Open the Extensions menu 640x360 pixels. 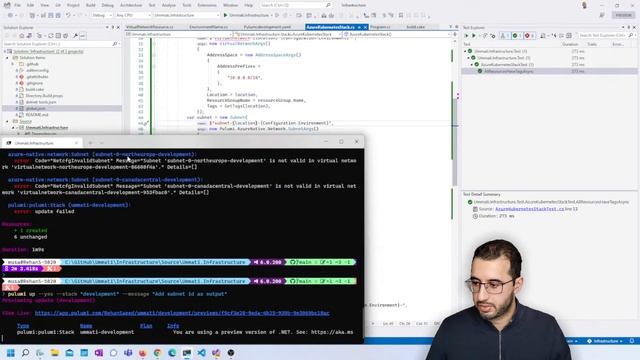point(207,5)
